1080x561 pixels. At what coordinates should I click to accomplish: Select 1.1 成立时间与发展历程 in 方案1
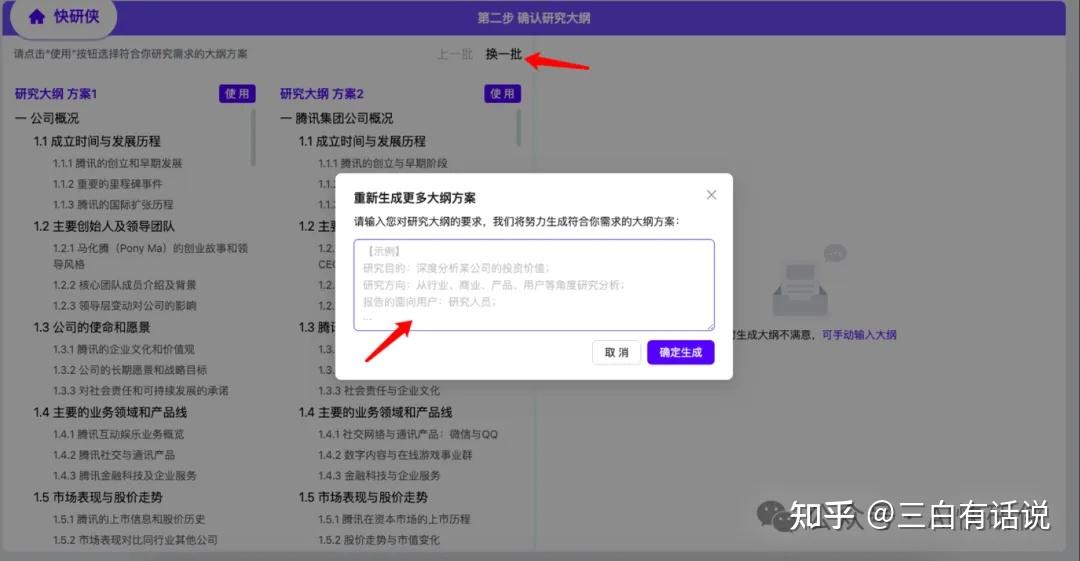point(97,141)
